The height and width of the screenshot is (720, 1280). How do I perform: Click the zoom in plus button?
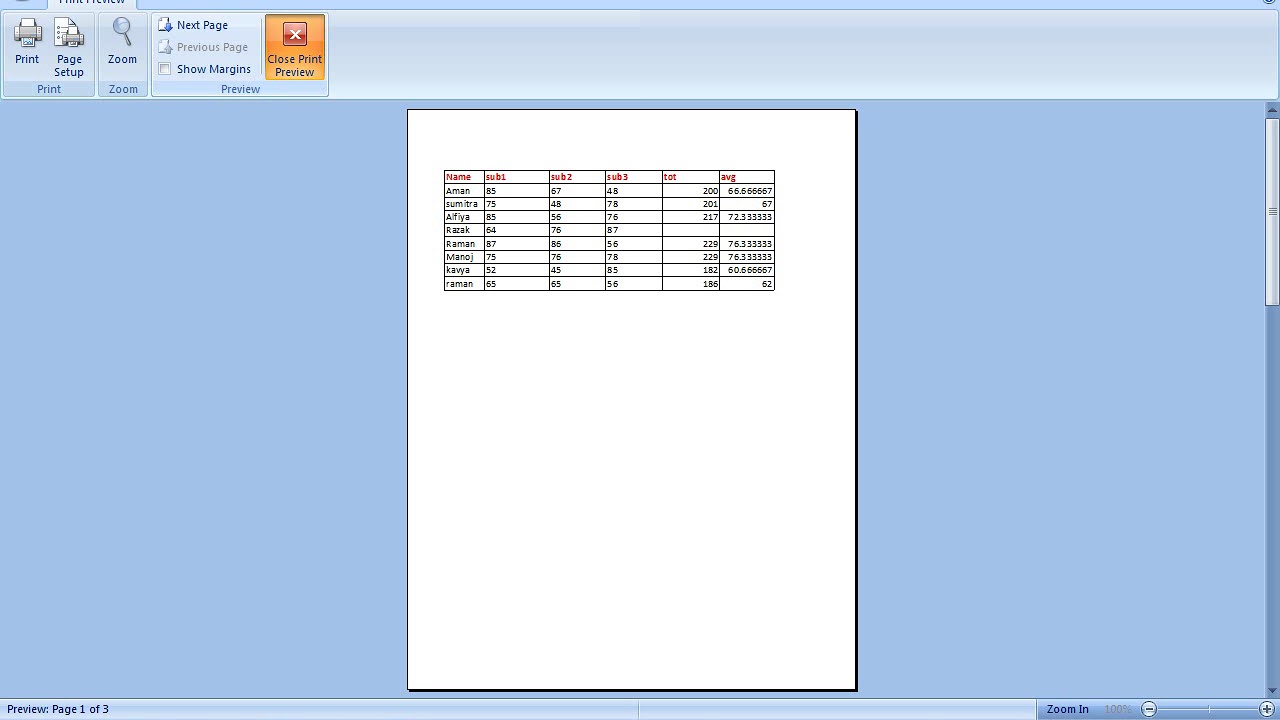(x=1267, y=709)
